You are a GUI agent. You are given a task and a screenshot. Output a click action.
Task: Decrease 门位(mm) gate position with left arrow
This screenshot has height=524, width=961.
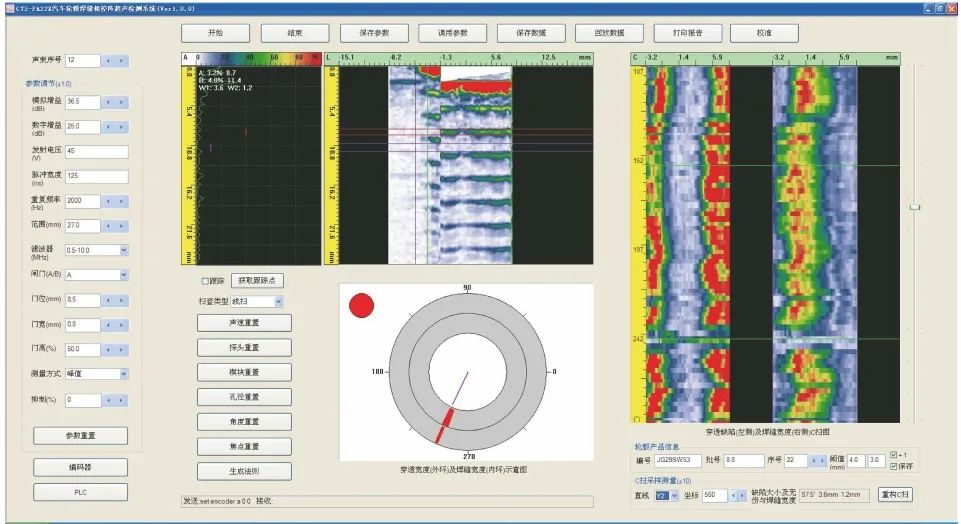point(108,300)
